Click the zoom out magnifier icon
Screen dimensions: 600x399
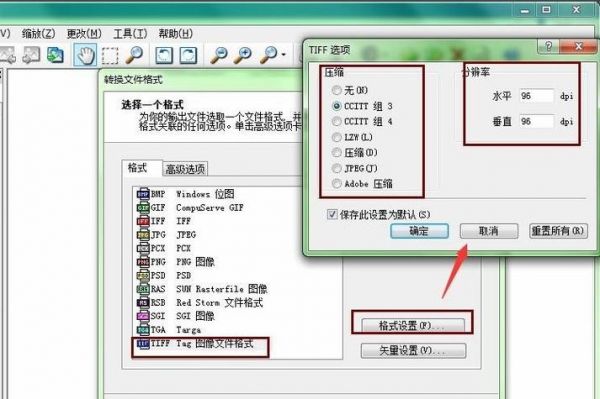coord(218,55)
